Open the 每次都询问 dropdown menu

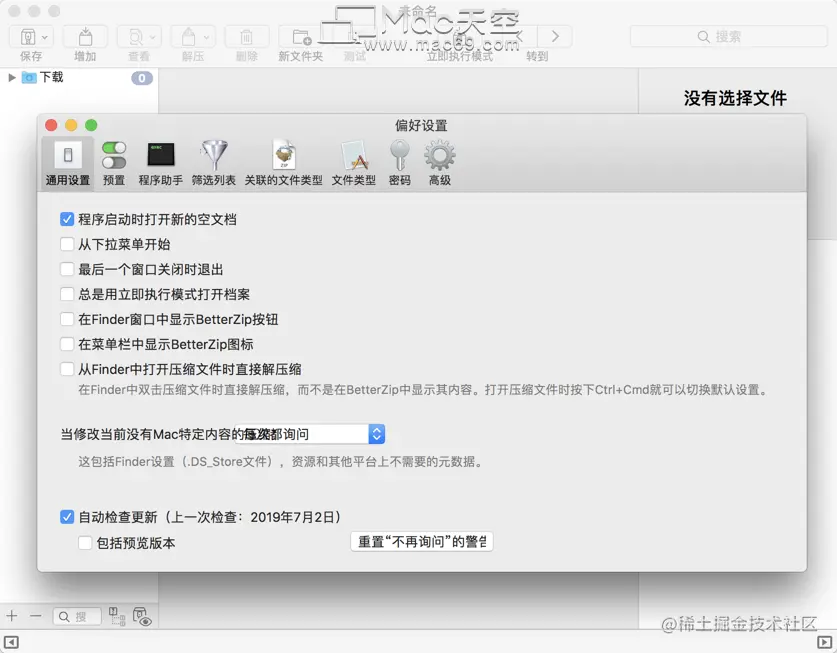point(310,434)
